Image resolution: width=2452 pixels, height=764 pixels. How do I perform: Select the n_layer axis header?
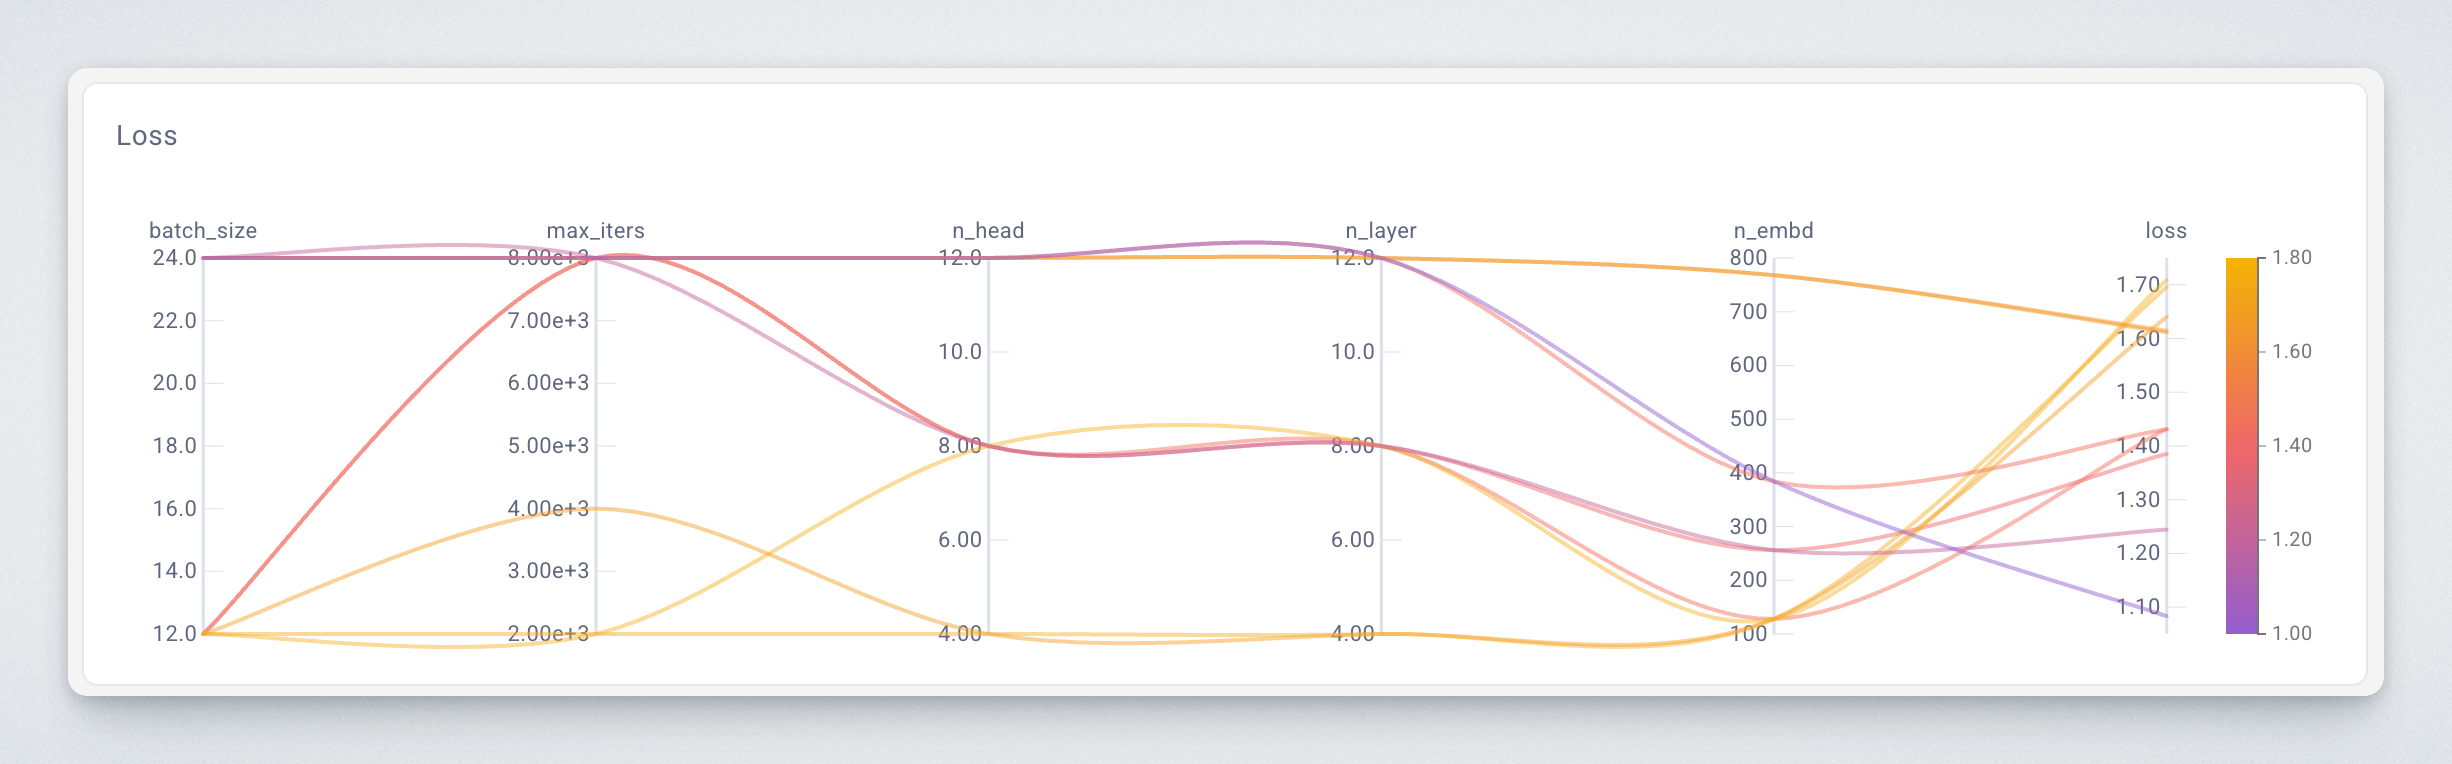[x=1380, y=231]
